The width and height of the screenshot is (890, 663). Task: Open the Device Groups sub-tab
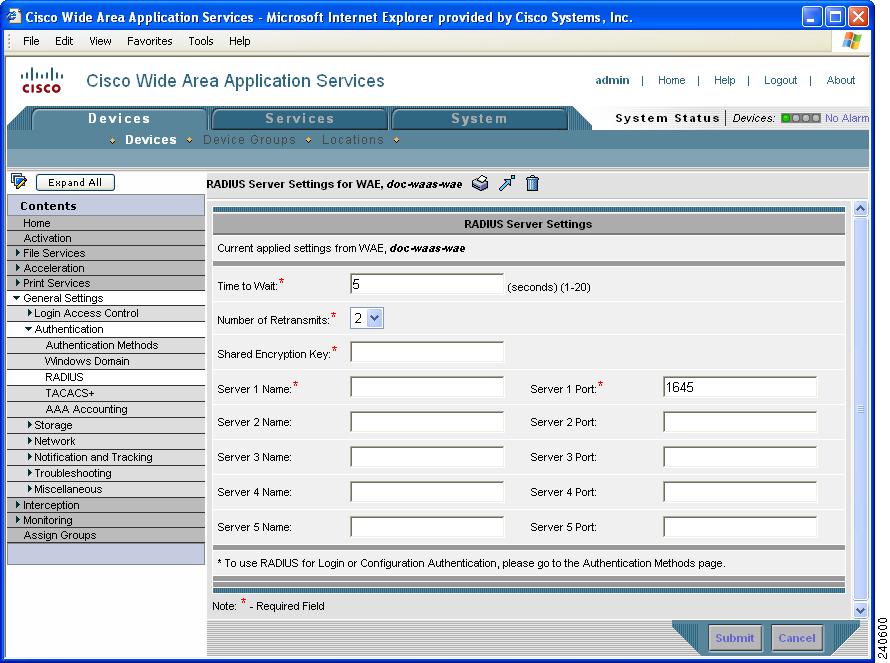click(x=249, y=140)
